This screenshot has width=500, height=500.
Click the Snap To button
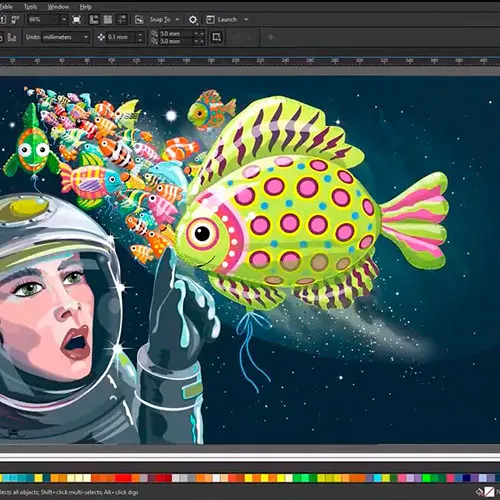coord(160,20)
